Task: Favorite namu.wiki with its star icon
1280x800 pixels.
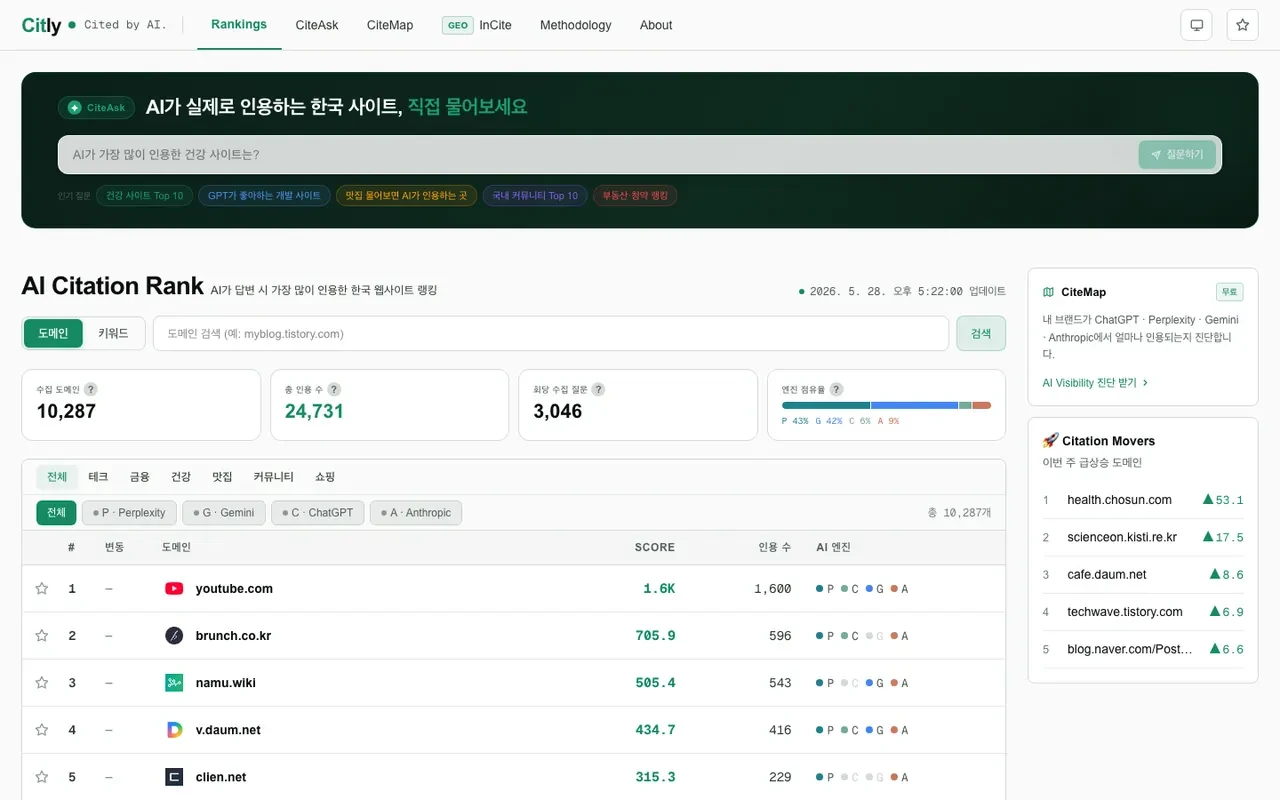Action: [42, 683]
